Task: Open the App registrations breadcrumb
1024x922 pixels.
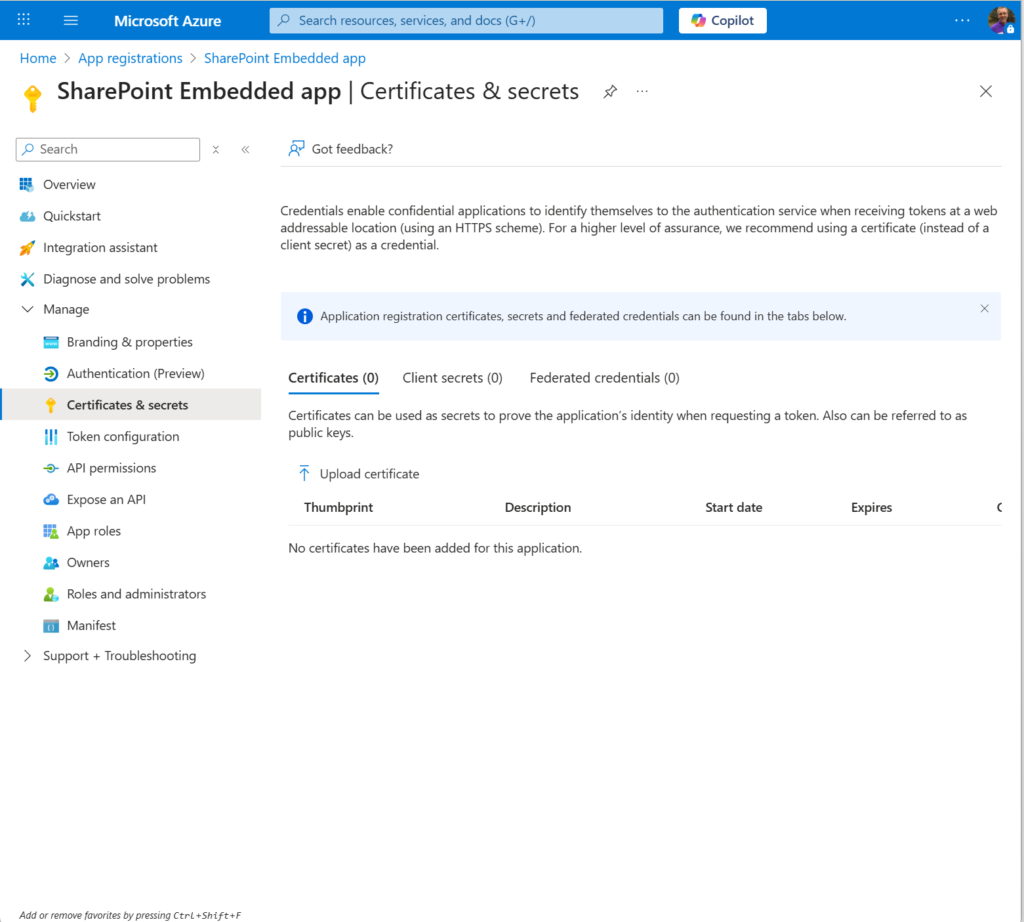Action: (x=130, y=58)
